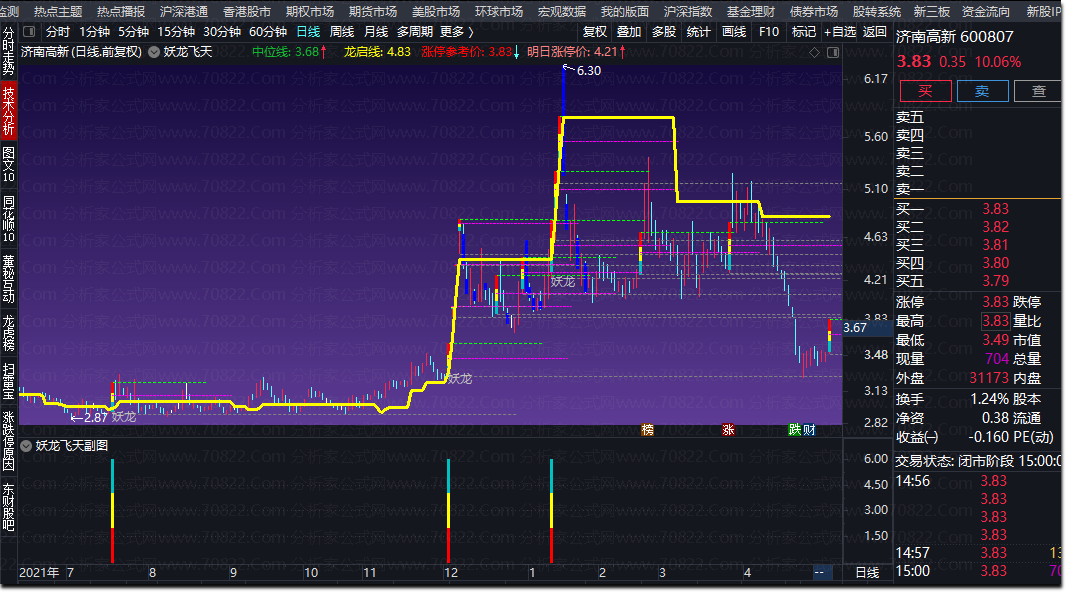Screen dimensions: 1067x592
Task: Open the 统计 statistics tool
Action: click(x=698, y=32)
